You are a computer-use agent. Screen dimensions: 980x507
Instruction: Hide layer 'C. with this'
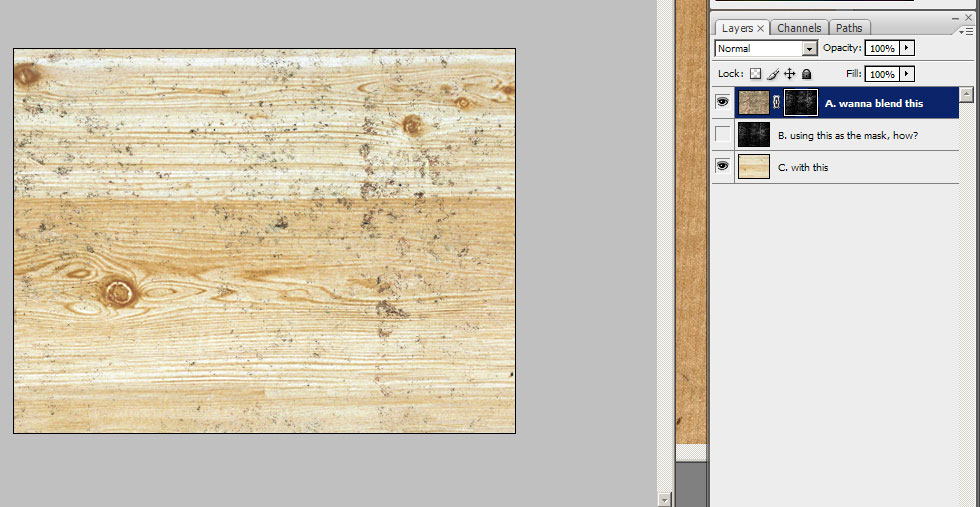[x=722, y=166]
